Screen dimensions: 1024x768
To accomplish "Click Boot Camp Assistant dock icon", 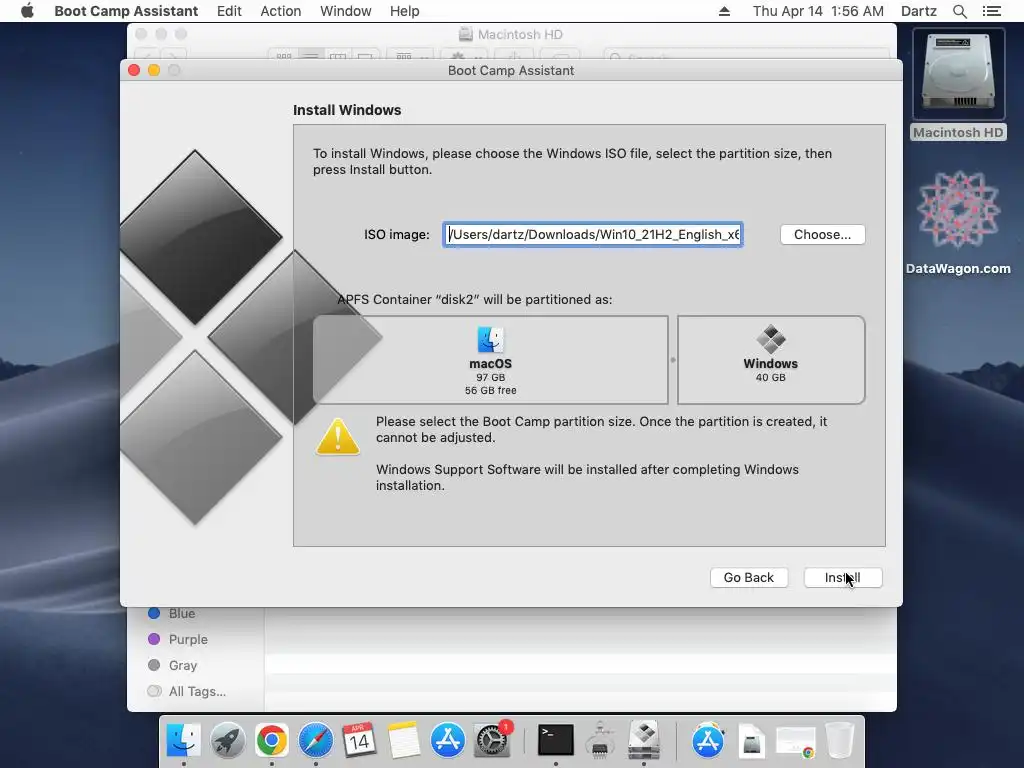I will 644,740.
